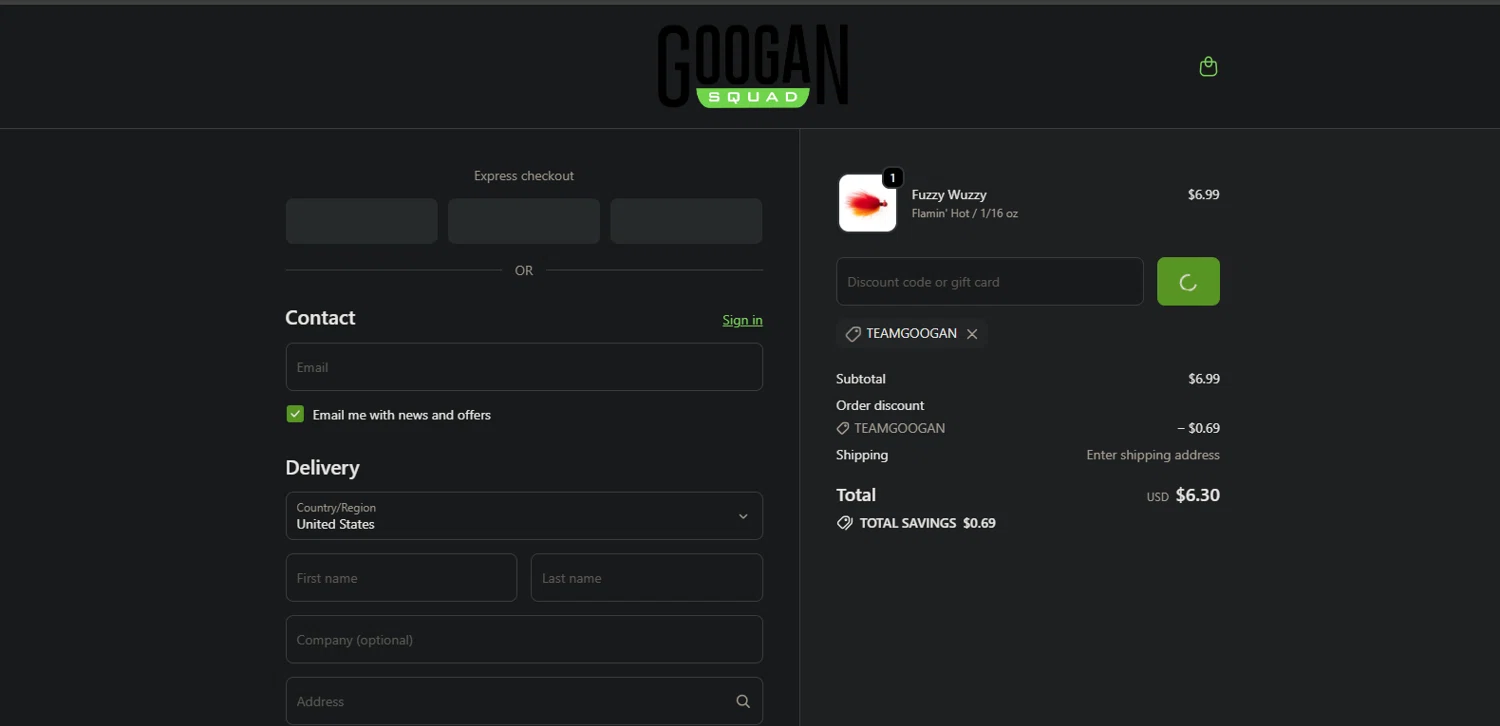This screenshot has height=726, width=1500.
Task: Click the Fuzzy Wuzzy product name
Action: tap(949, 195)
